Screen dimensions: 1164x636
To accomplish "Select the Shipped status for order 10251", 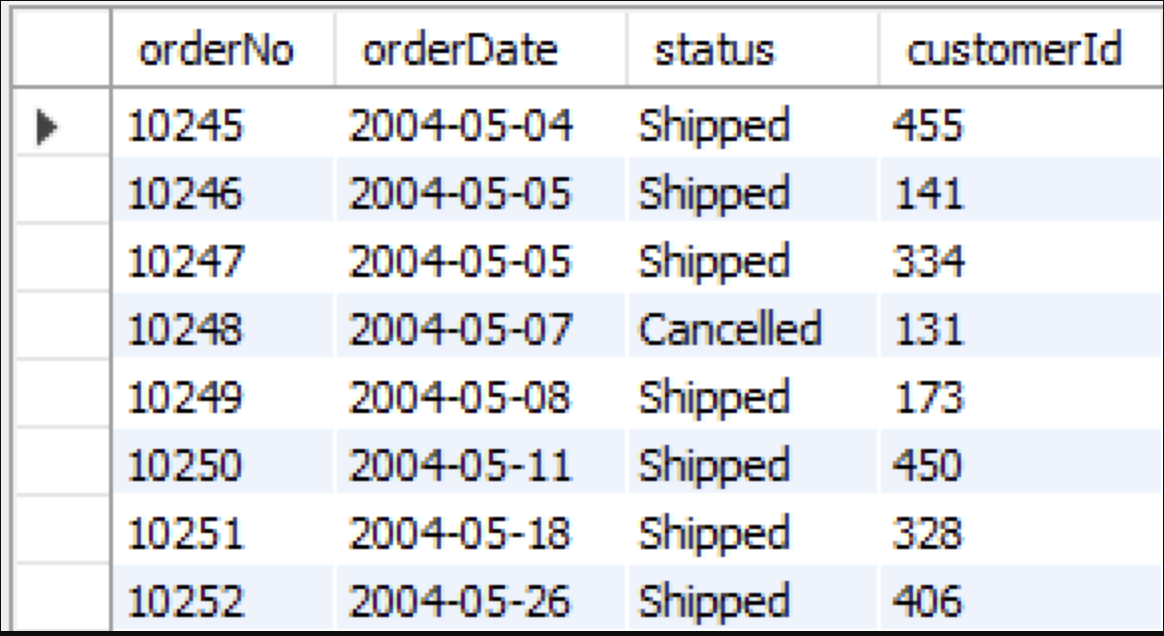I will coord(753,532).
